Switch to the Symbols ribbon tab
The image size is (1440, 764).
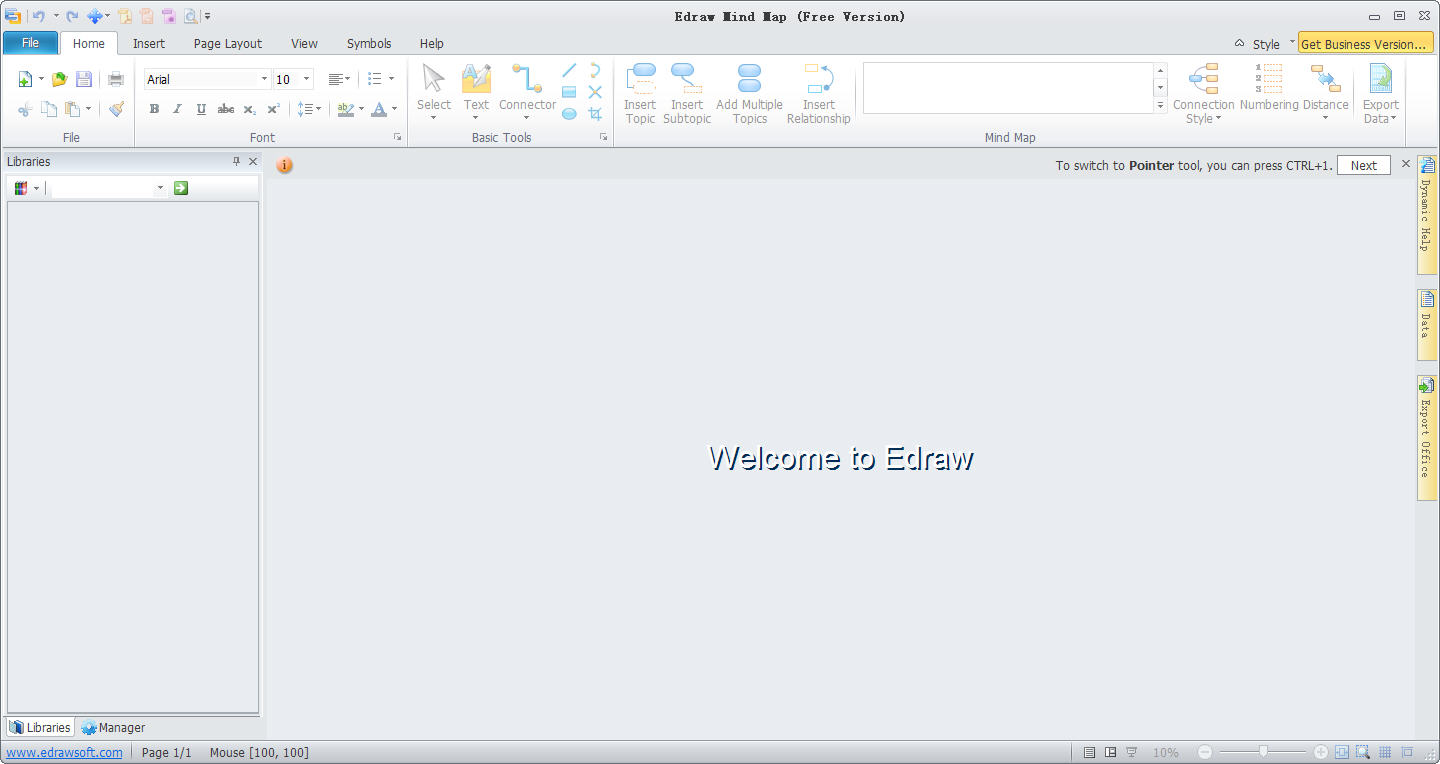[369, 43]
